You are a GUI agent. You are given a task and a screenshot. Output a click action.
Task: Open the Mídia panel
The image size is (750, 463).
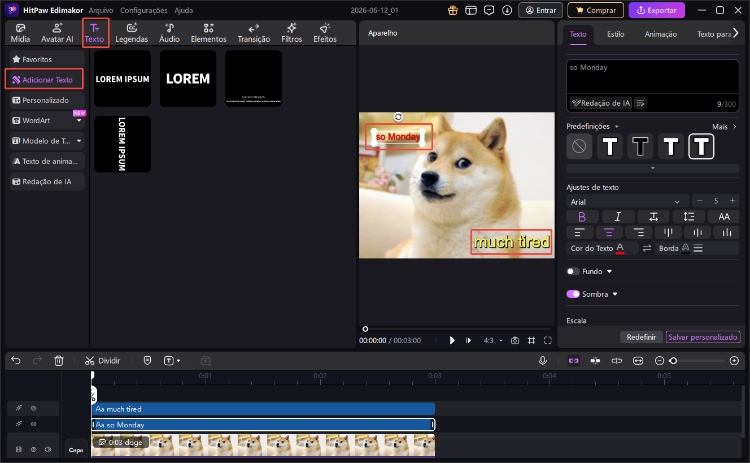point(20,33)
